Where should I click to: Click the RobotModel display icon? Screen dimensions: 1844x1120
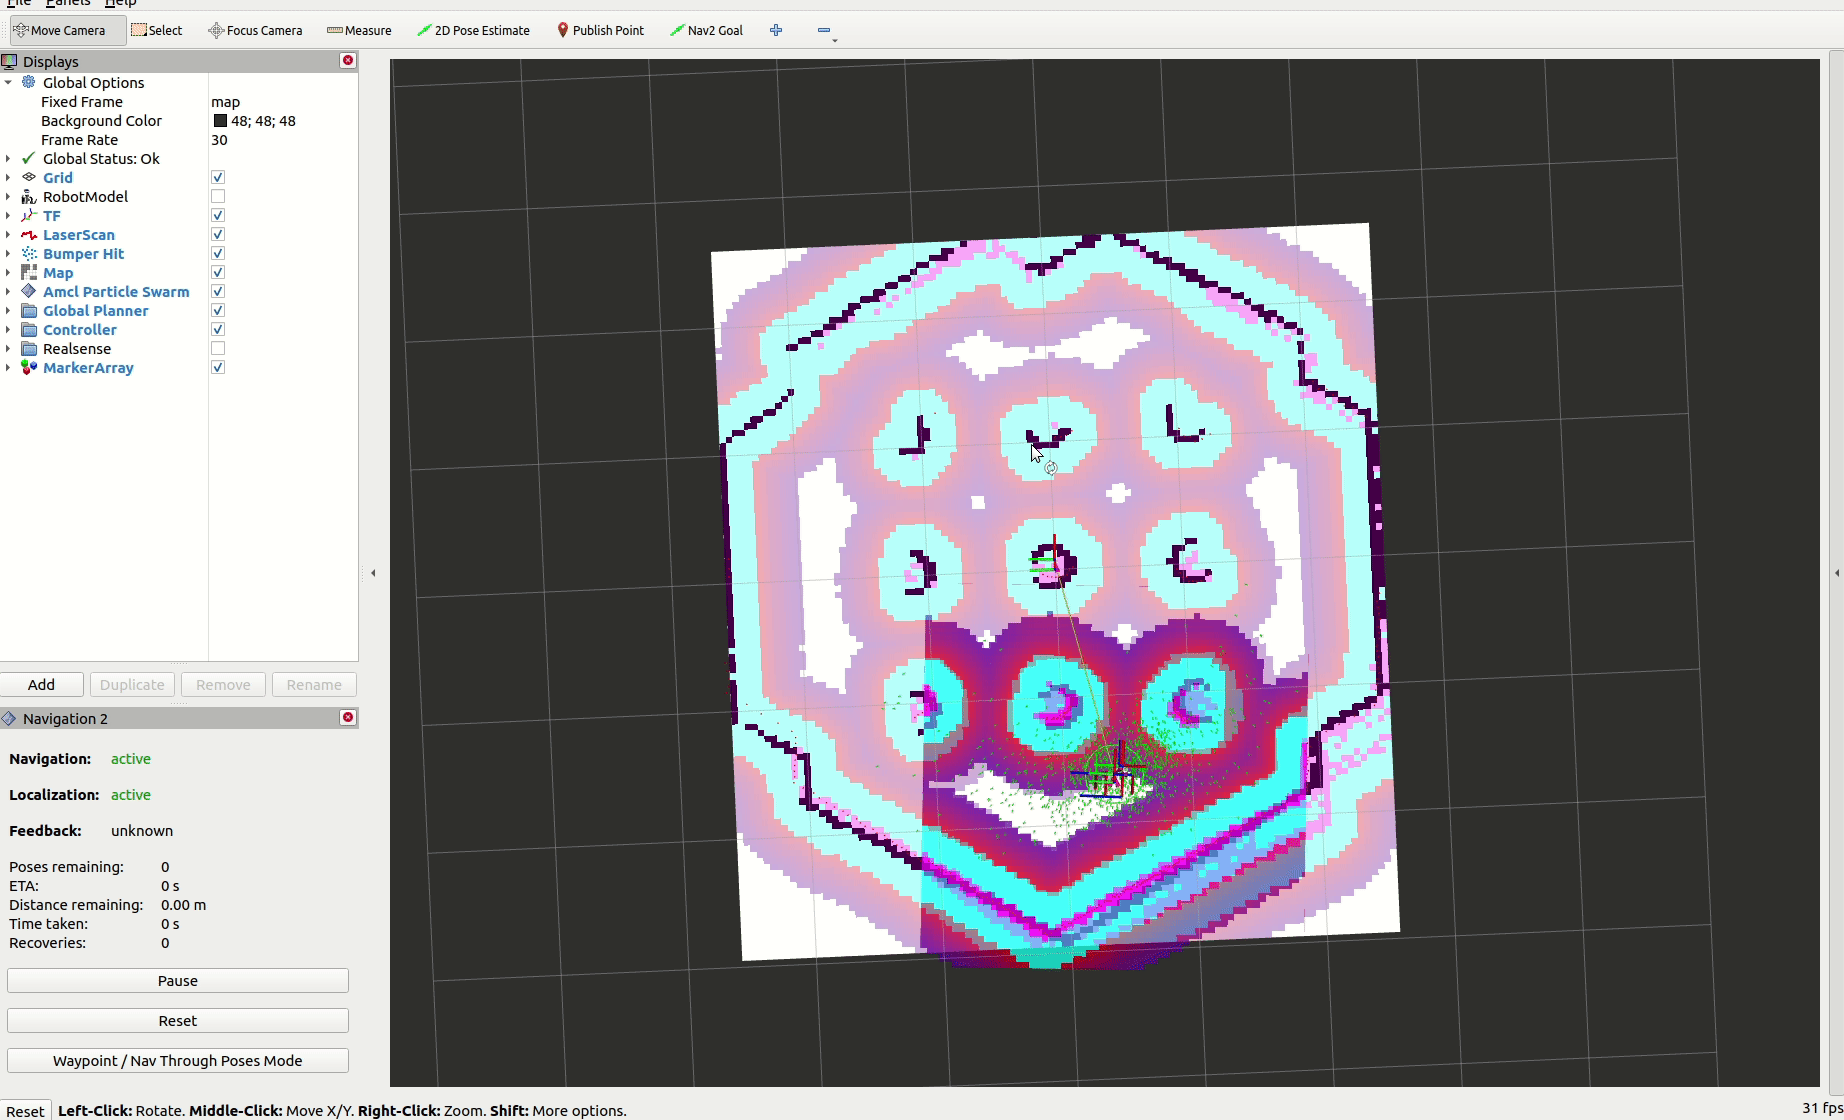pos(29,196)
